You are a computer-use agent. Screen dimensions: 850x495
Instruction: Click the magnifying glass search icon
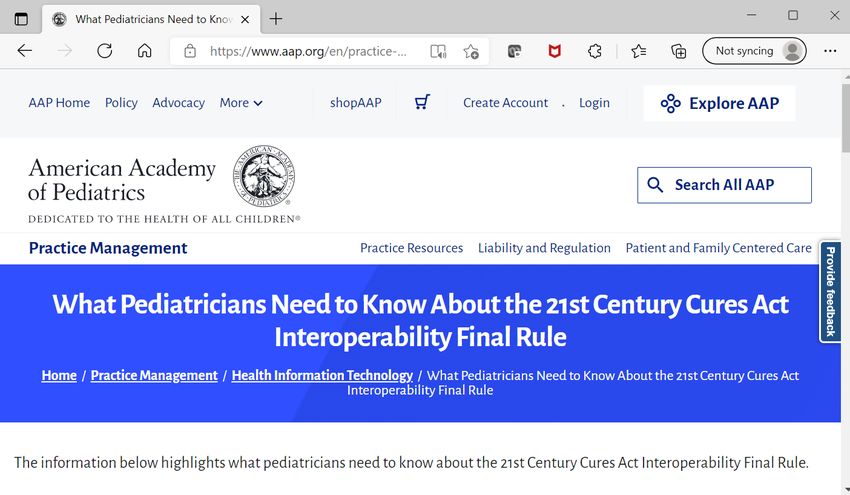pyautogui.click(x=655, y=185)
